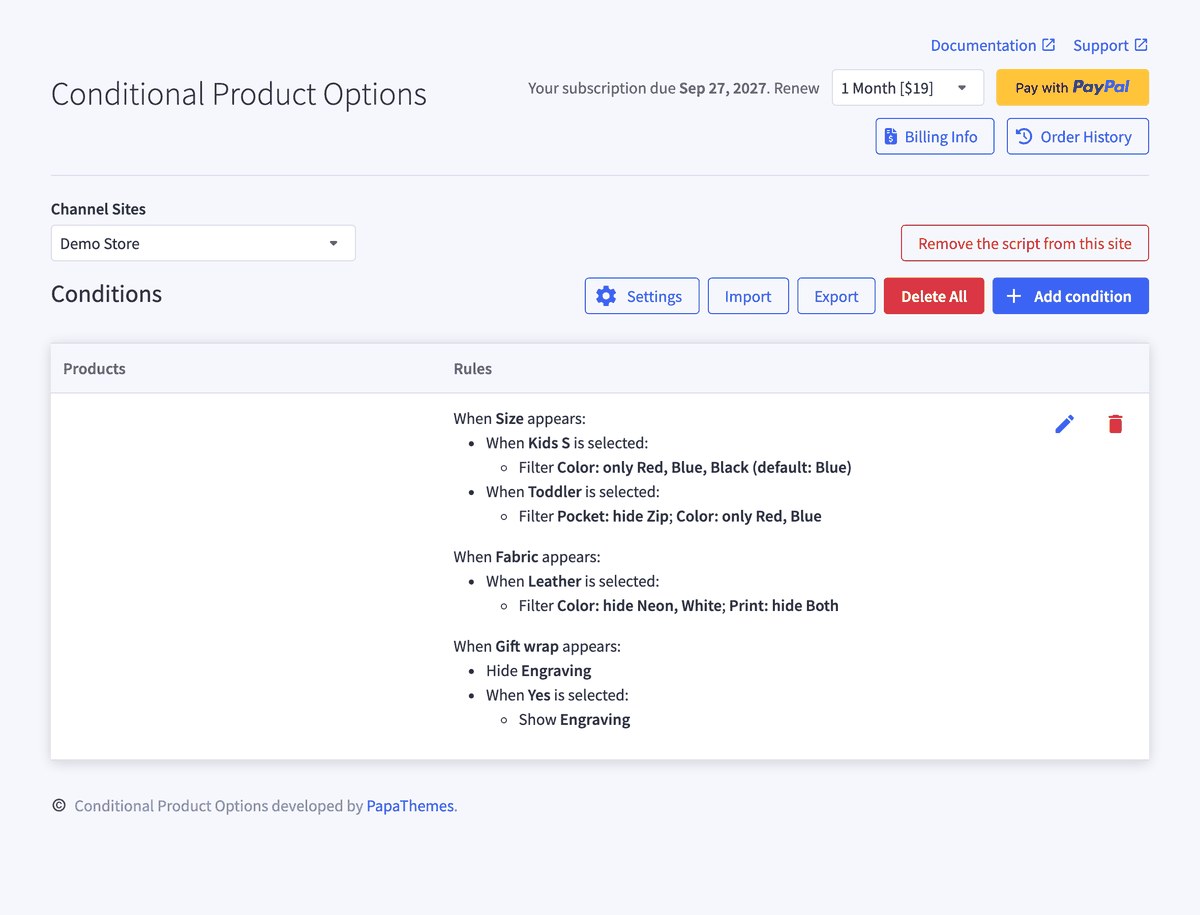This screenshot has height=915, width=1200.
Task: Click the Conditional Product Options page title
Action: (239, 94)
